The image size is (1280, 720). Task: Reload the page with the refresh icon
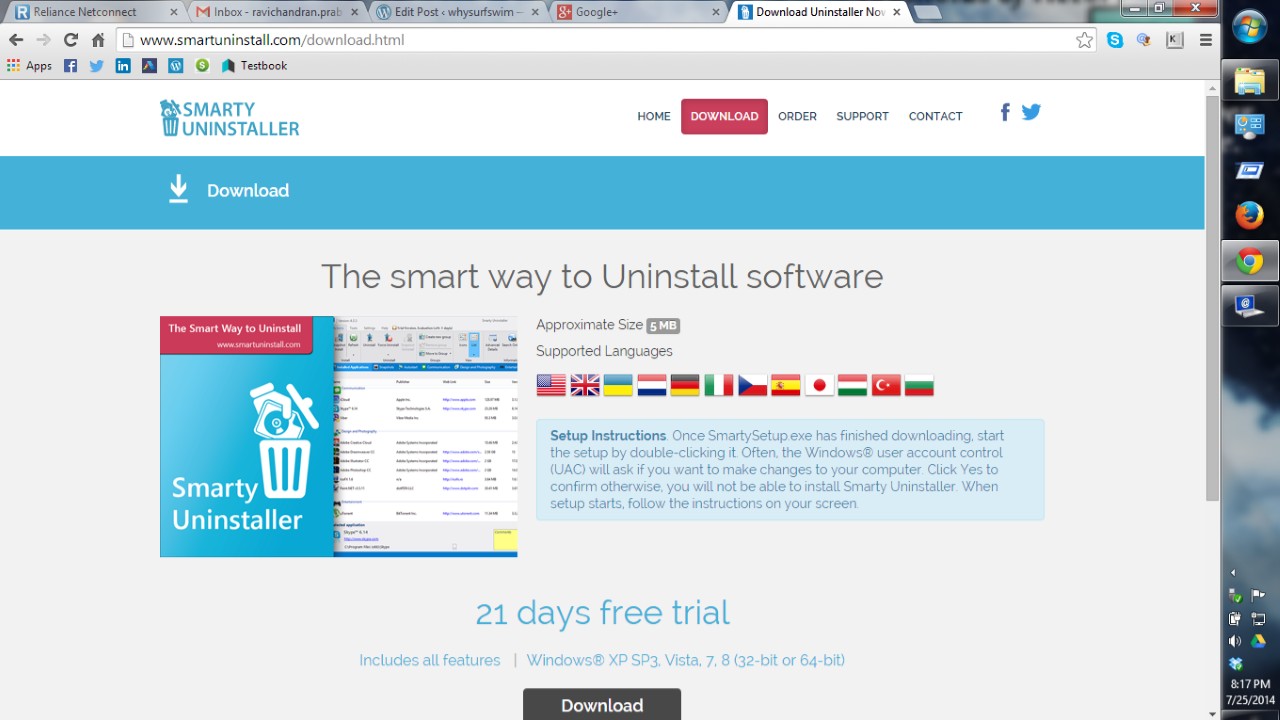click(x=70, y=40)
